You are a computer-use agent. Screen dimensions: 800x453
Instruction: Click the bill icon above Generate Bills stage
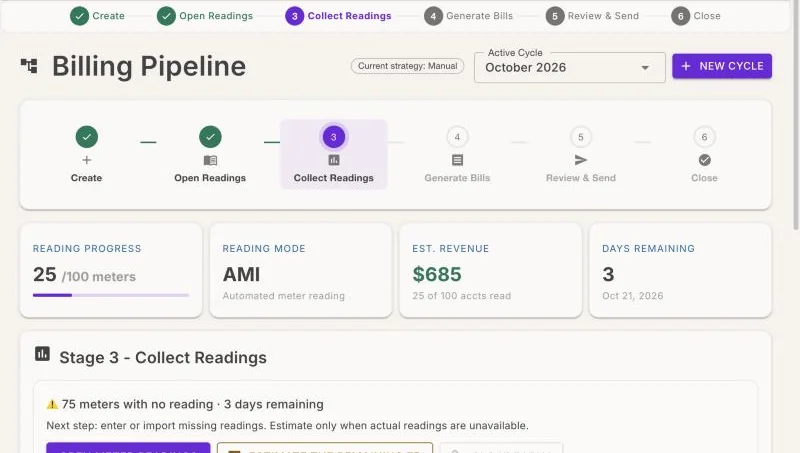coord(457,160)
